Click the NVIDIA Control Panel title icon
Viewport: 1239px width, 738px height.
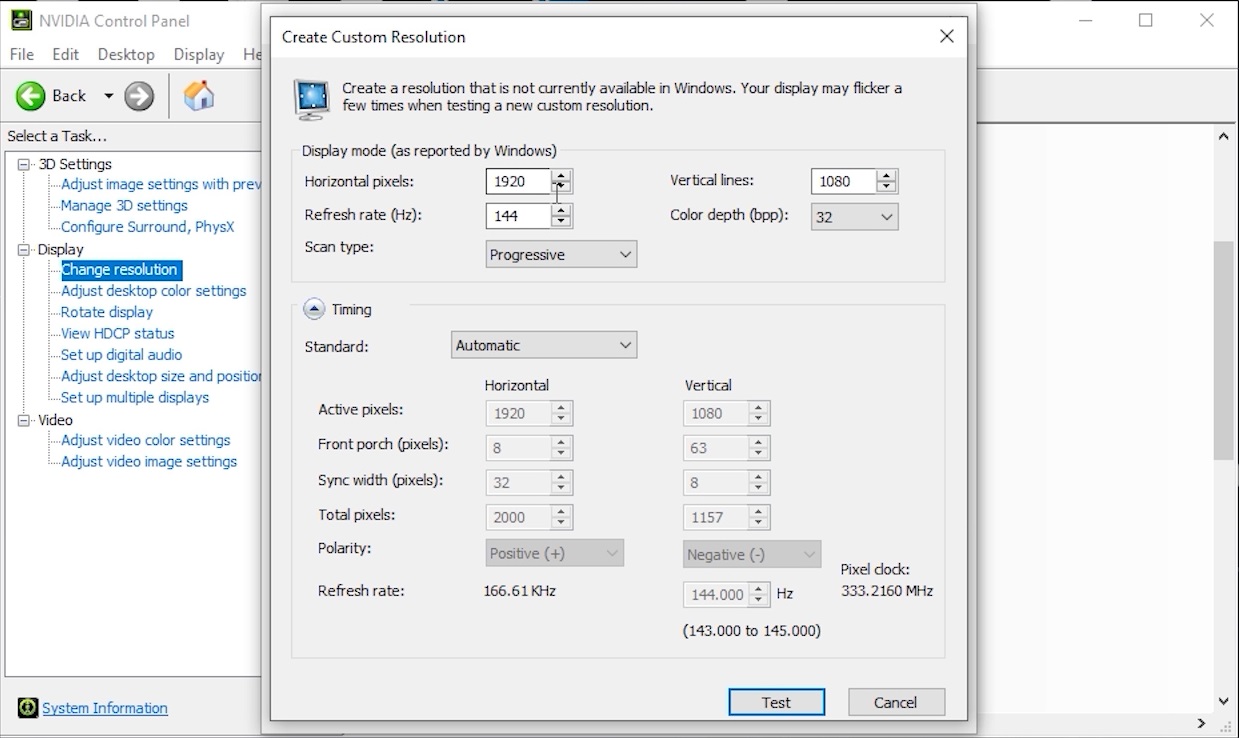click(x=21, y=20)
